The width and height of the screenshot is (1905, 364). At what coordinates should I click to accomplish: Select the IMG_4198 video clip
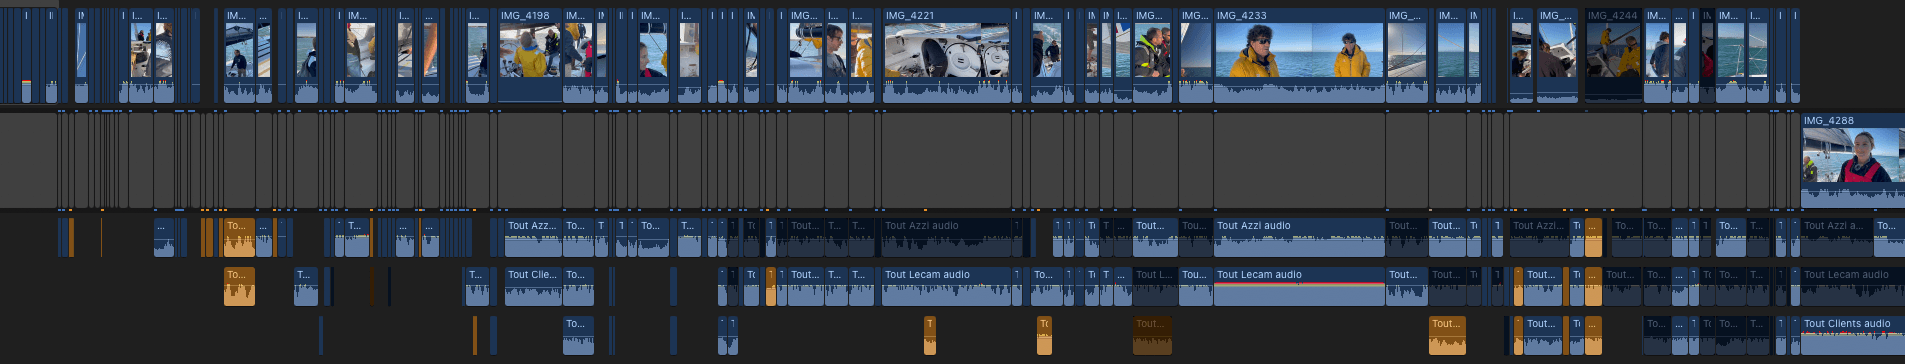point(530,56)
